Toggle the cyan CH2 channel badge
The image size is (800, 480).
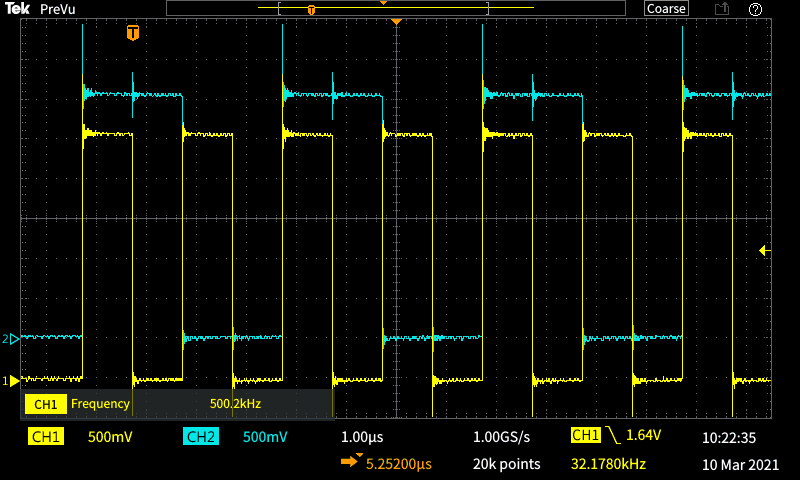201,437
